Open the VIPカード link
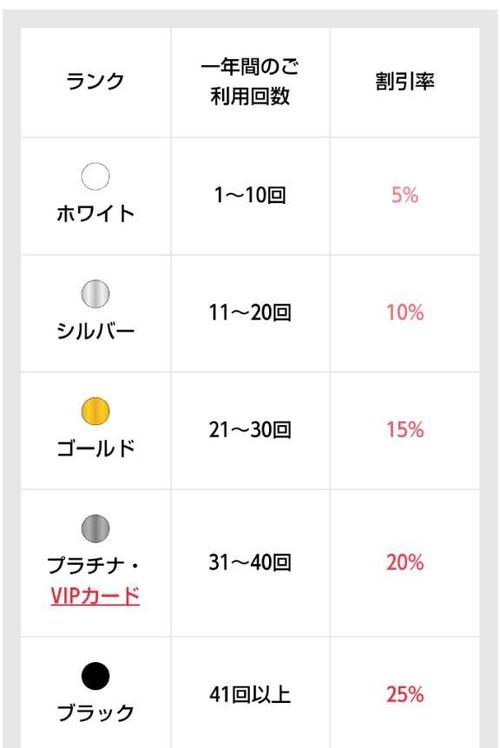This screenshot has width=500, height=748. 95,596
